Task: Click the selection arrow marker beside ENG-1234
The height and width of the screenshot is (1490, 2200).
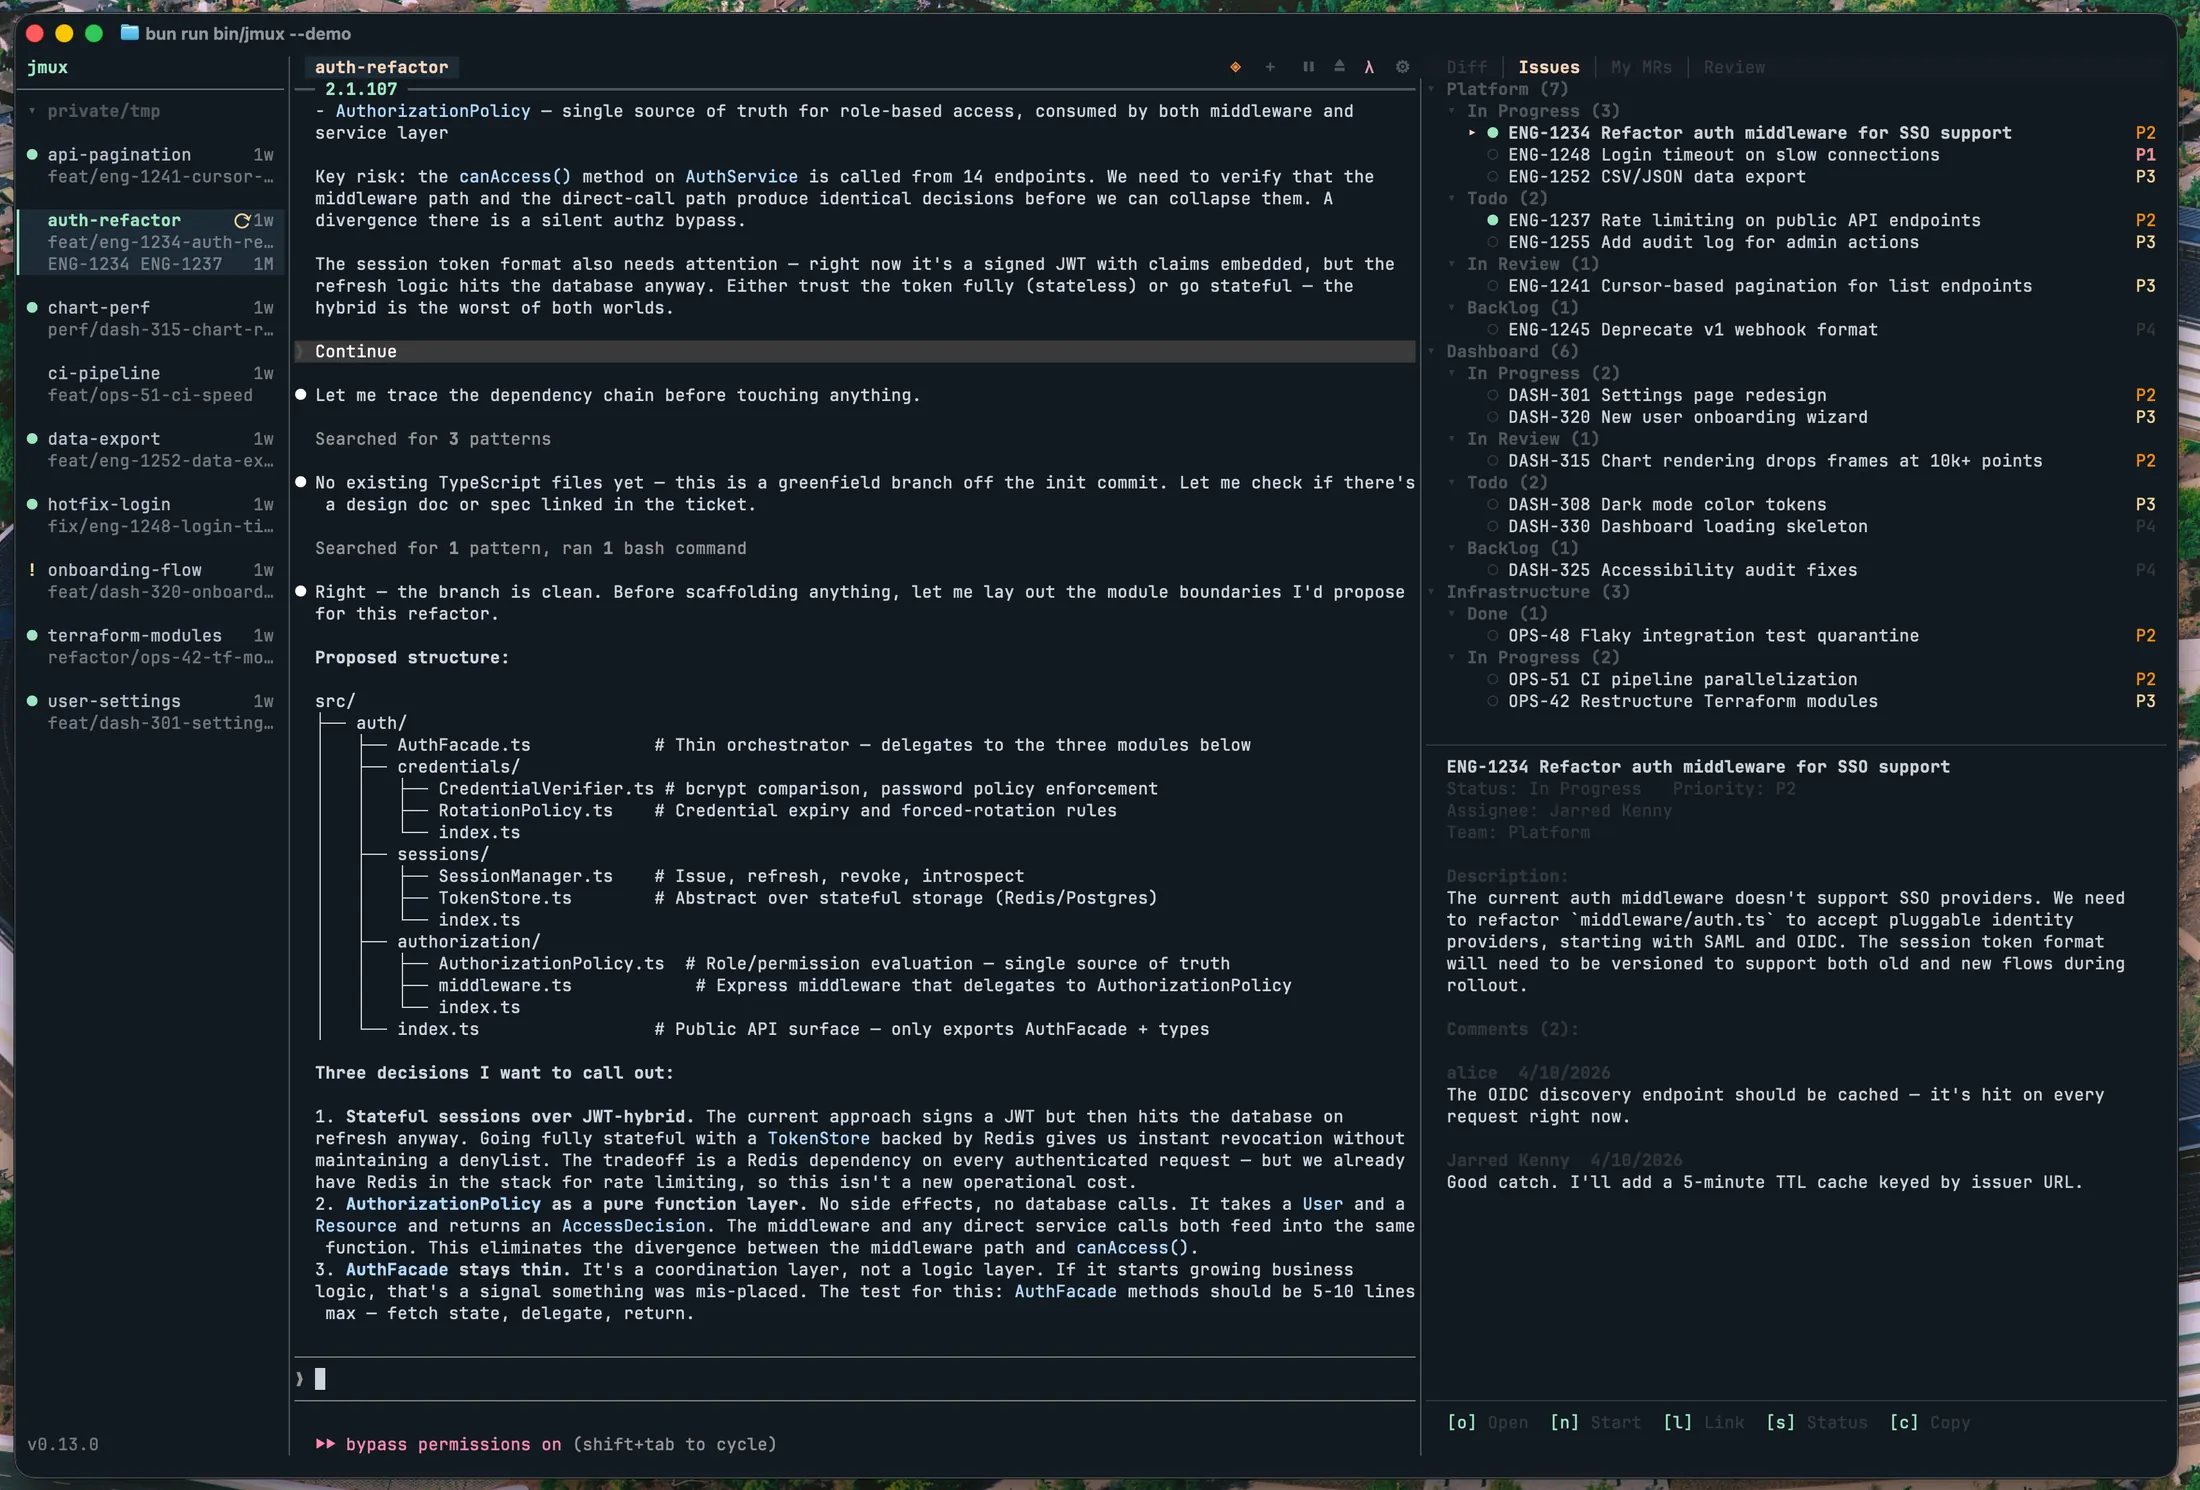Action: coord(1472,132)
